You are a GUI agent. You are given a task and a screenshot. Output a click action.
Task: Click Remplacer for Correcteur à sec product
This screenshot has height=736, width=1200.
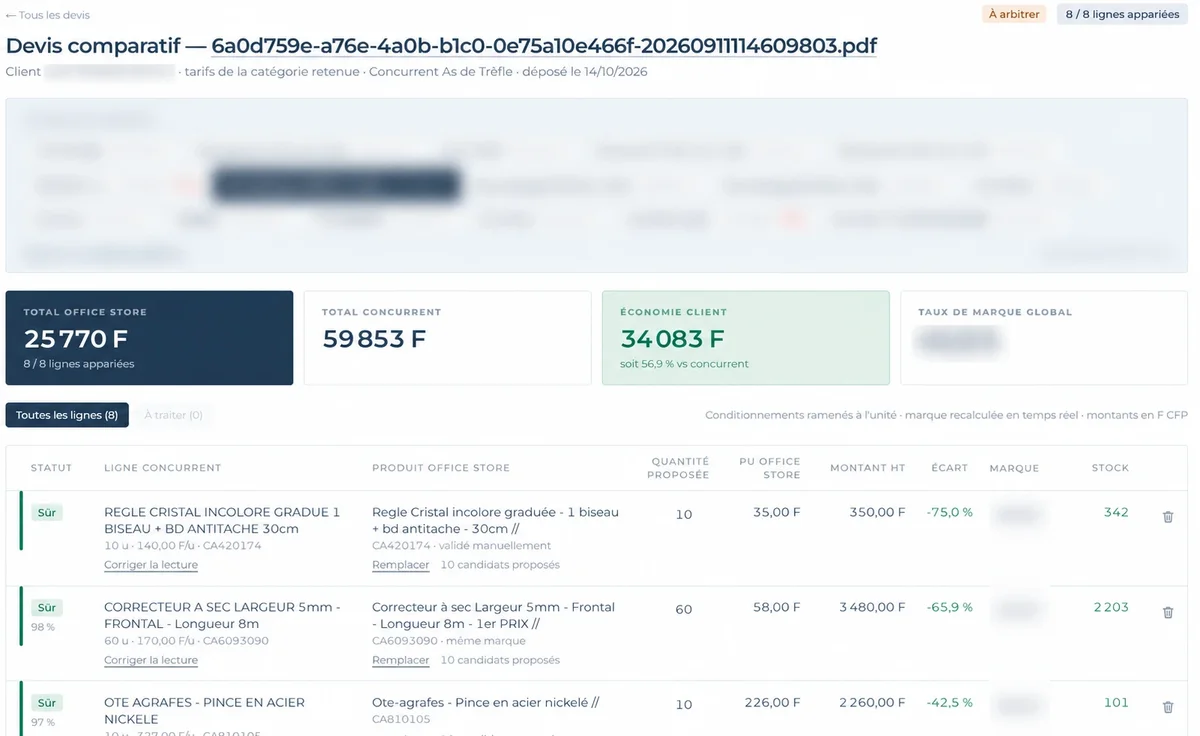400,660
